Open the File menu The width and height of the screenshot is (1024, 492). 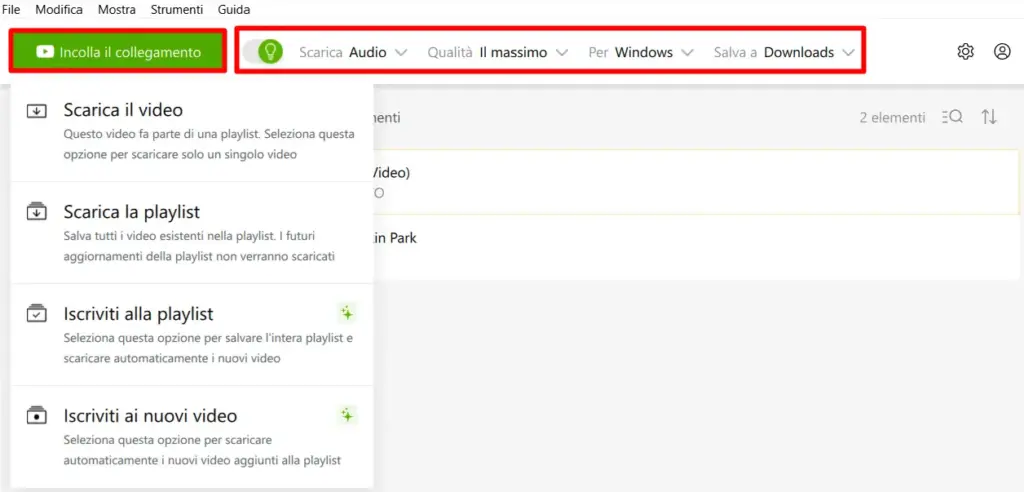11,10
